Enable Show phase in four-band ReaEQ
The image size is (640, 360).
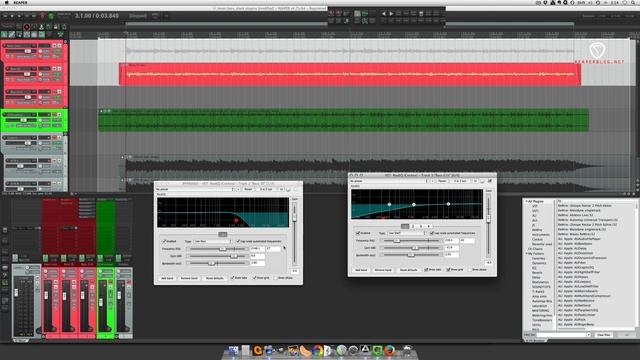tap(470, 269)
